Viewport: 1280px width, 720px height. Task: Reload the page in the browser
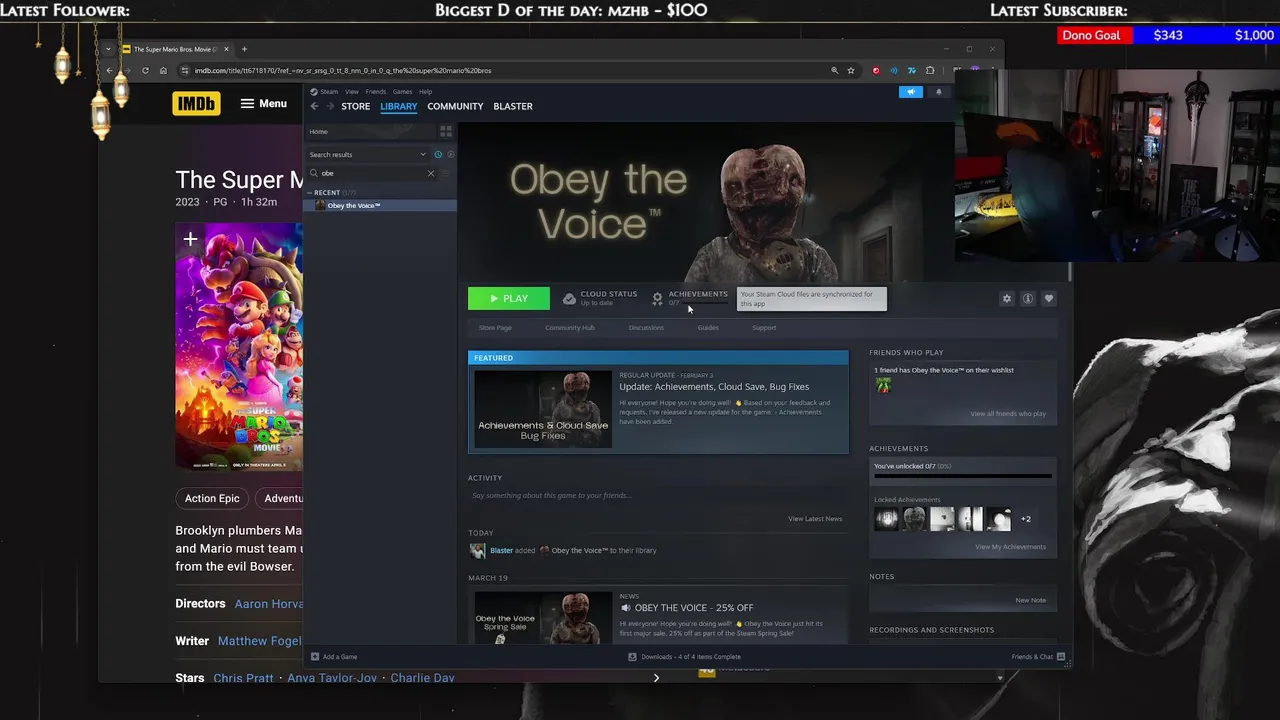pos(145,70)
